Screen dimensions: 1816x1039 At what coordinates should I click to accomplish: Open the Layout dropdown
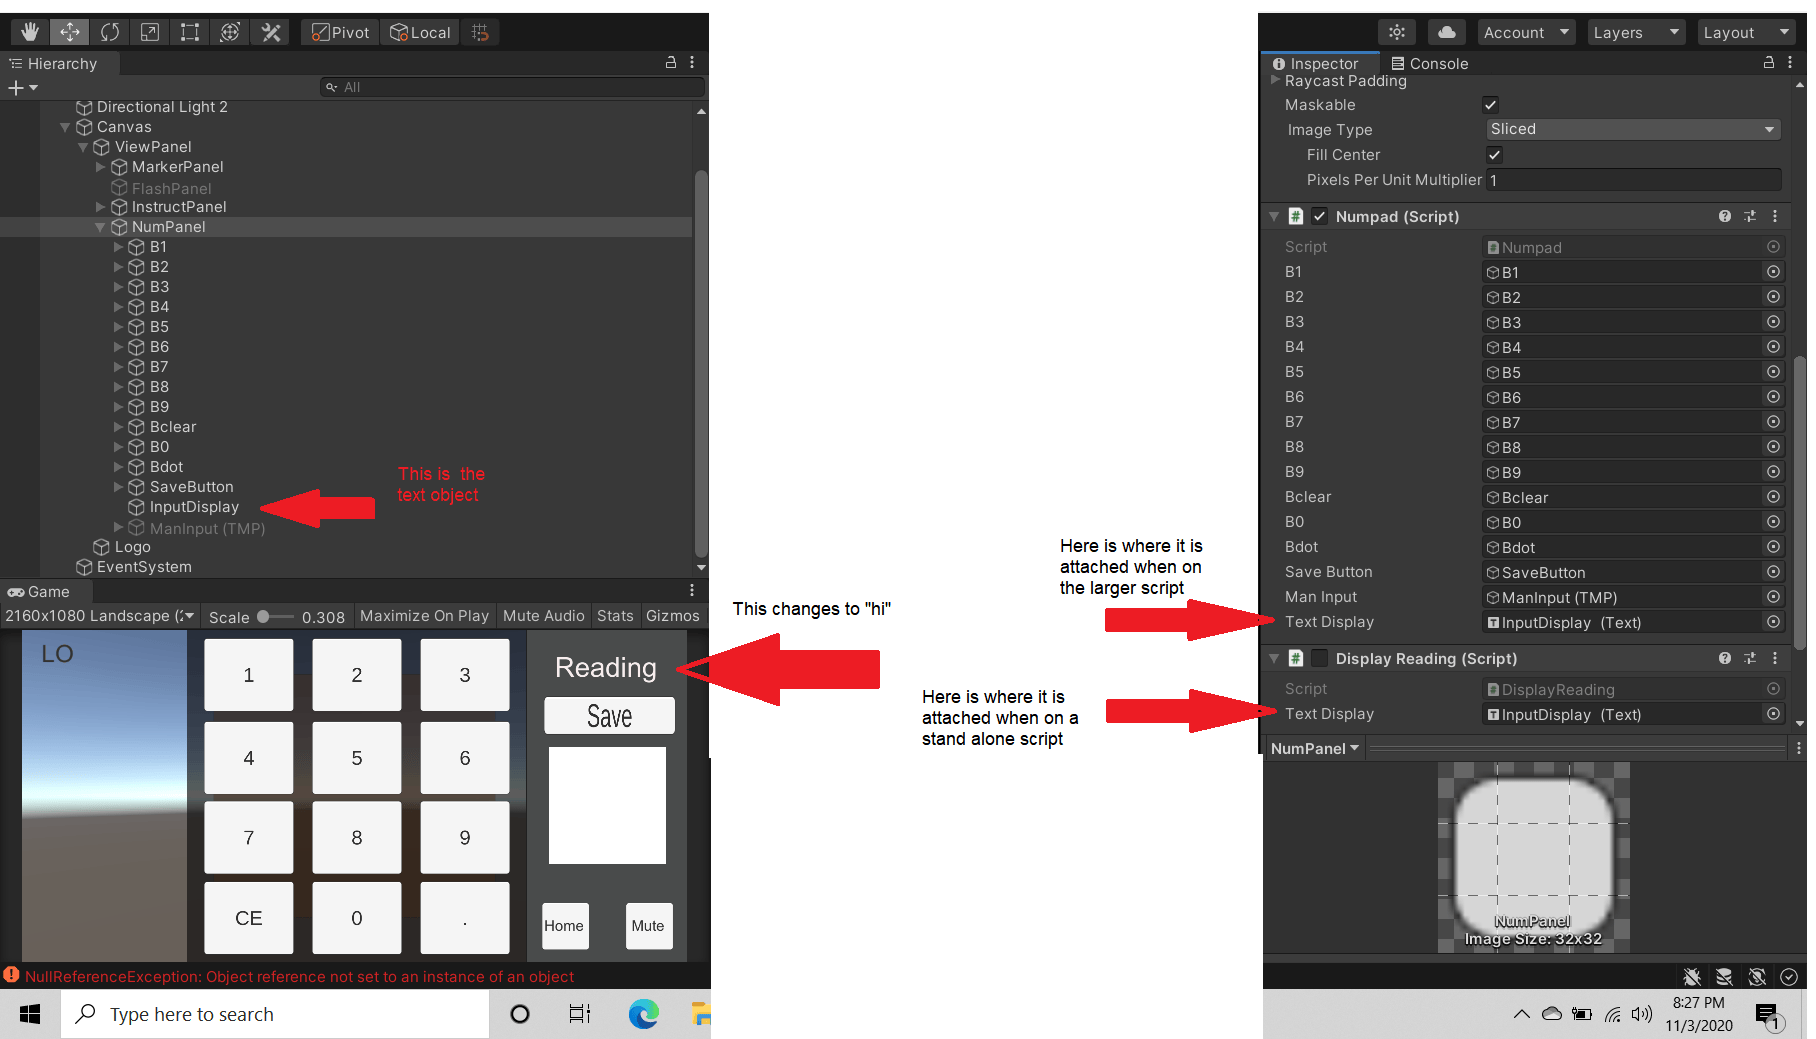1746,32
